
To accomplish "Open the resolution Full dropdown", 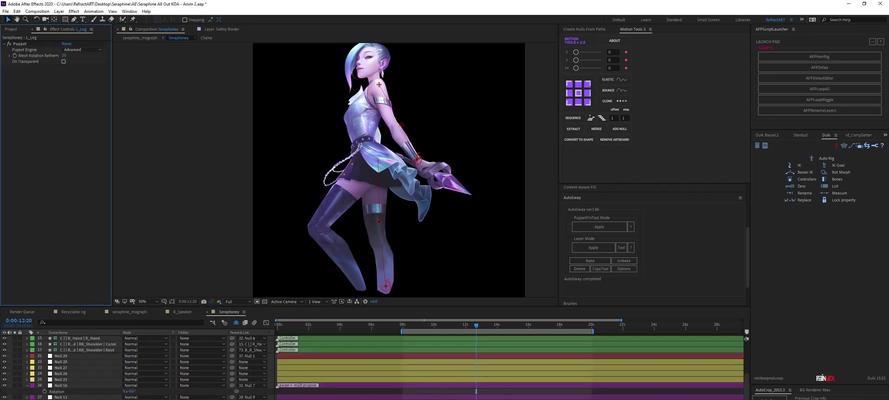I will 238,301.
